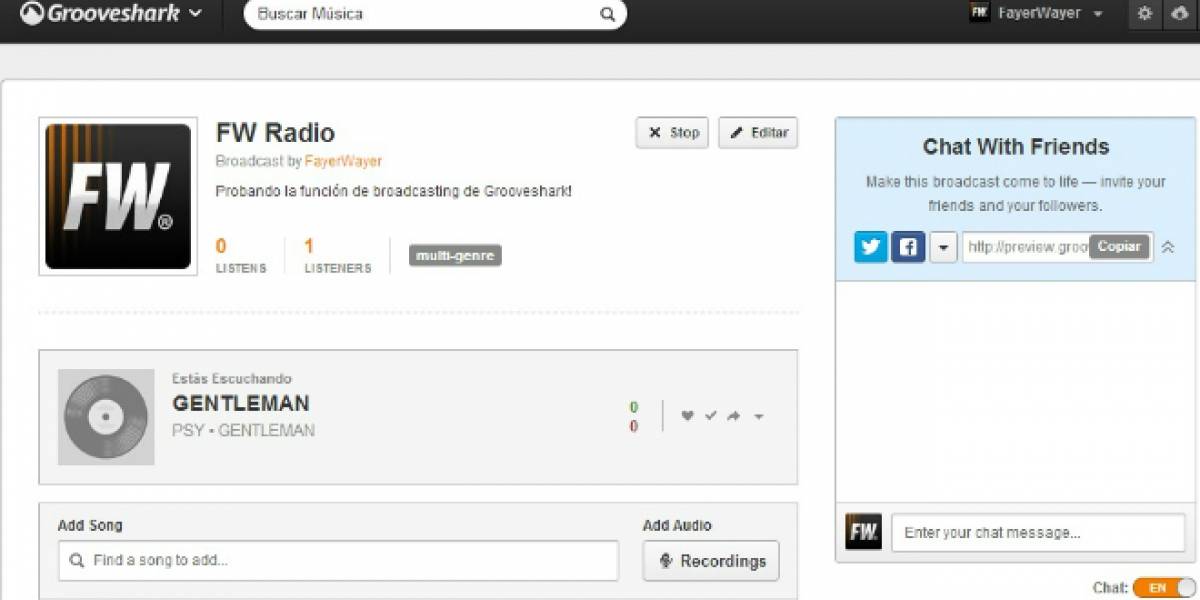Click the LISTENS count
The width and height of the screenshot is (1200, 600).
point(221,246)
